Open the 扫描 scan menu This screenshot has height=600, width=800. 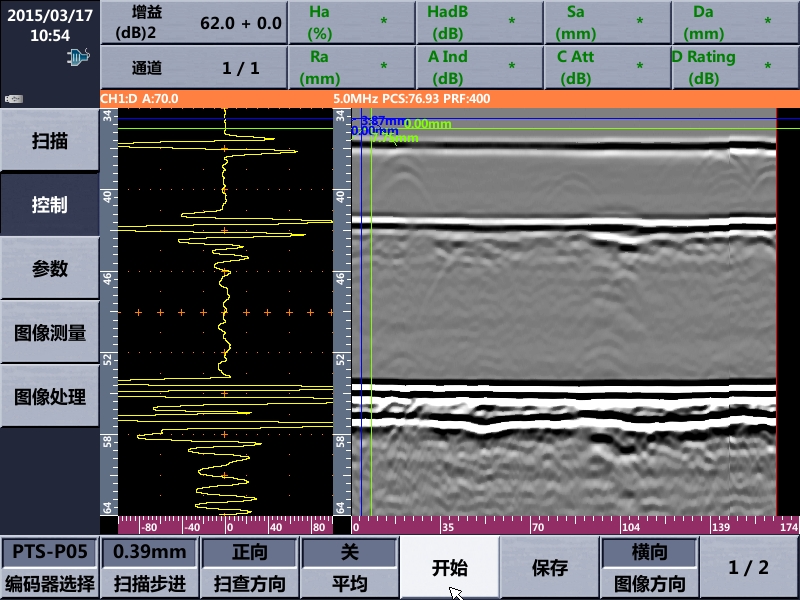[49, 140]
